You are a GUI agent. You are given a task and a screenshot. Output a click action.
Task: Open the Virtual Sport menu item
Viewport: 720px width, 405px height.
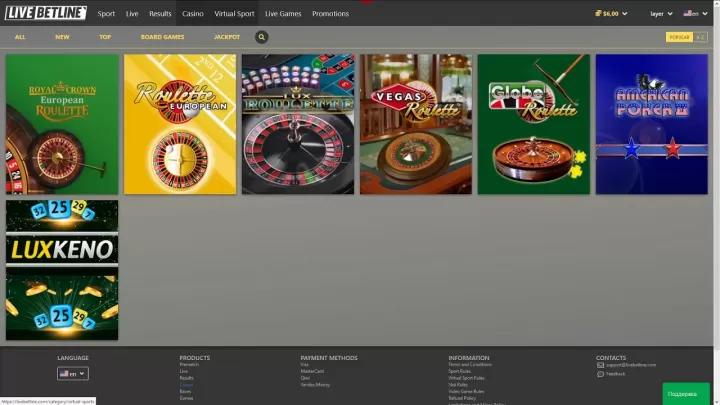[232, 14]
